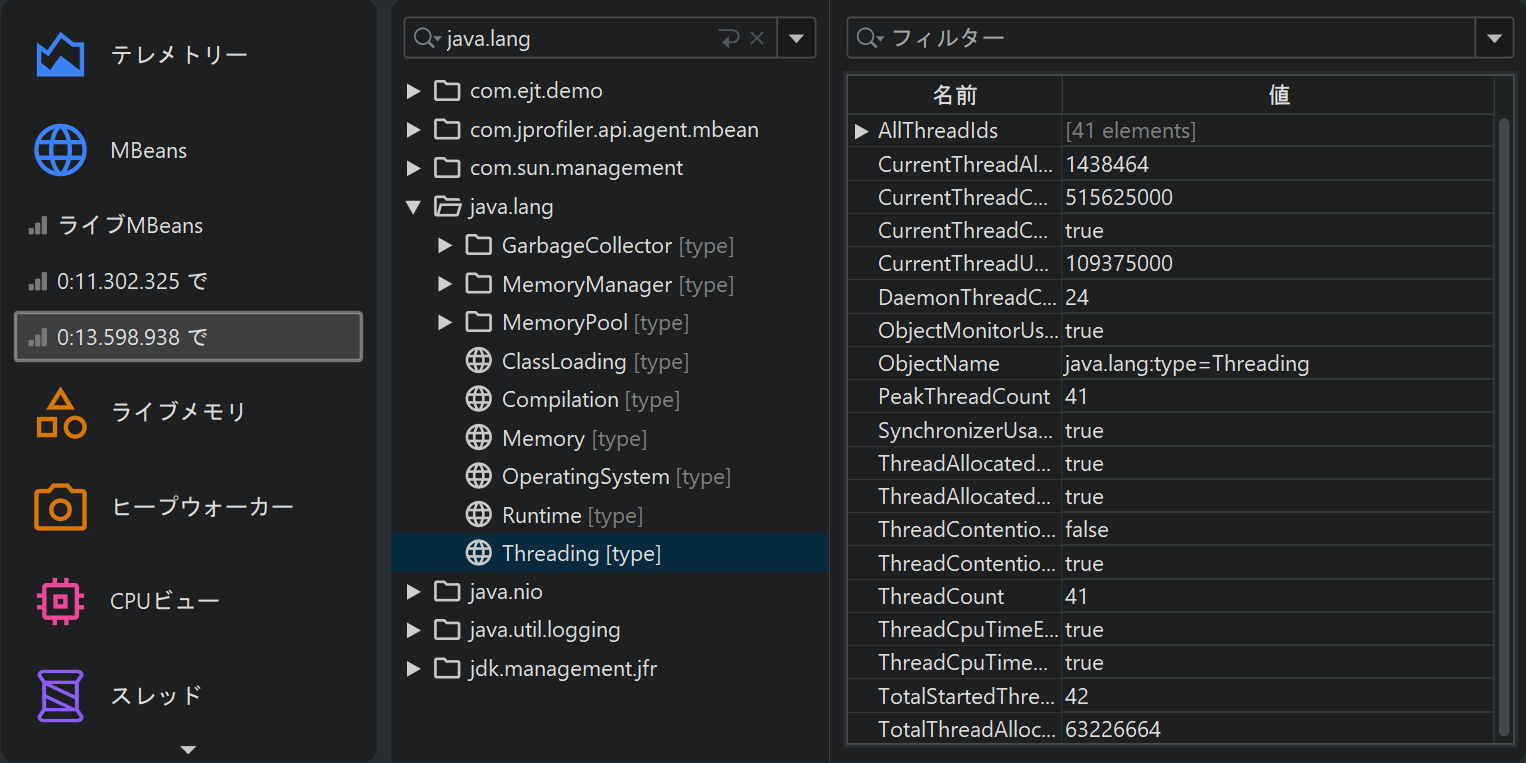The width and height of the screenshot is (1526, 763).
Task: Open the filter options dropdown arrow
Action: (1494, 39)
